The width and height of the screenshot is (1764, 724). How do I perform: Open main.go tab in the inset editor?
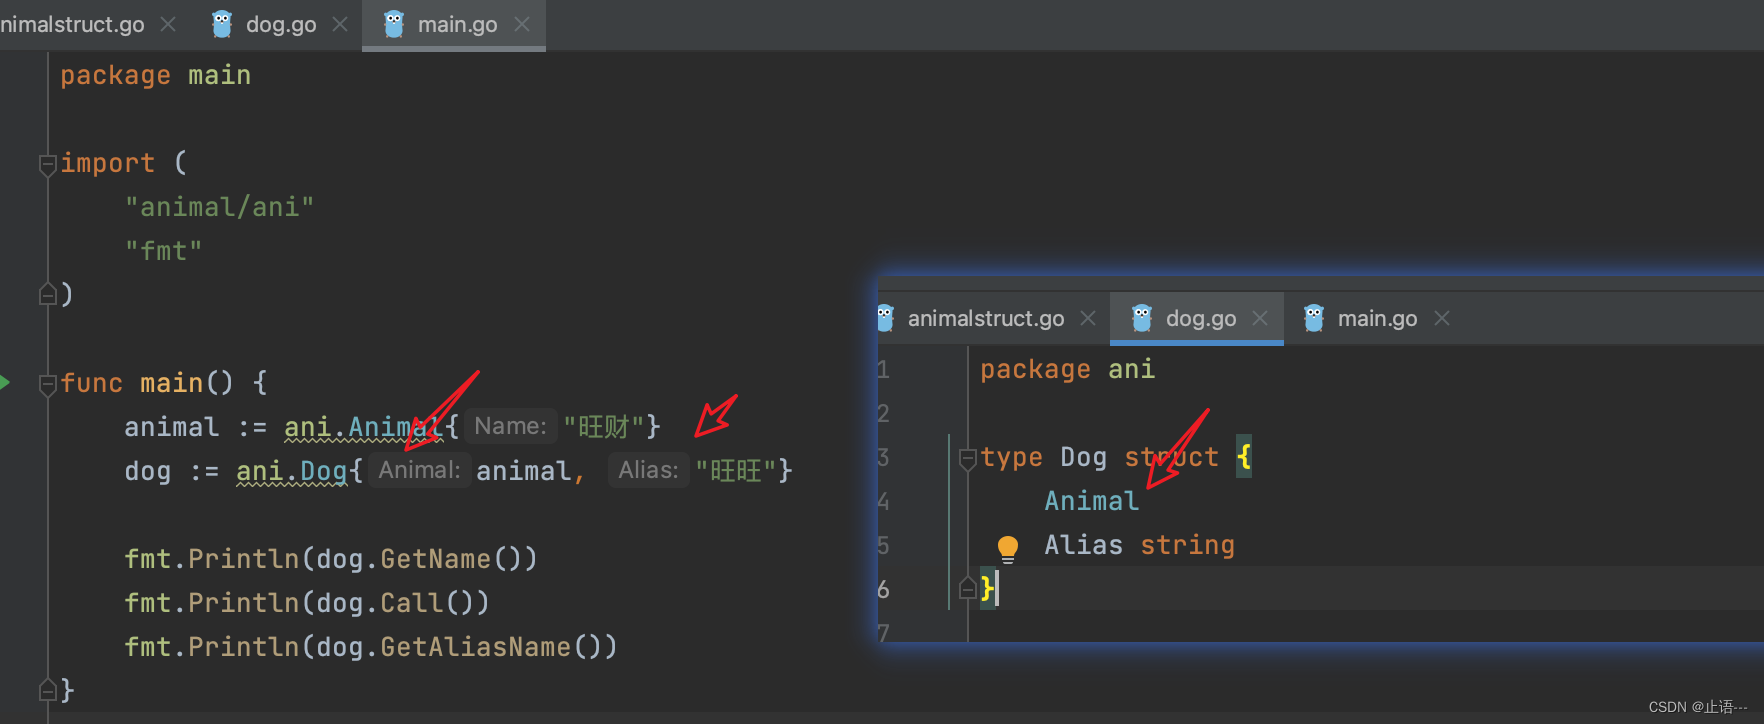point(1377,318)
